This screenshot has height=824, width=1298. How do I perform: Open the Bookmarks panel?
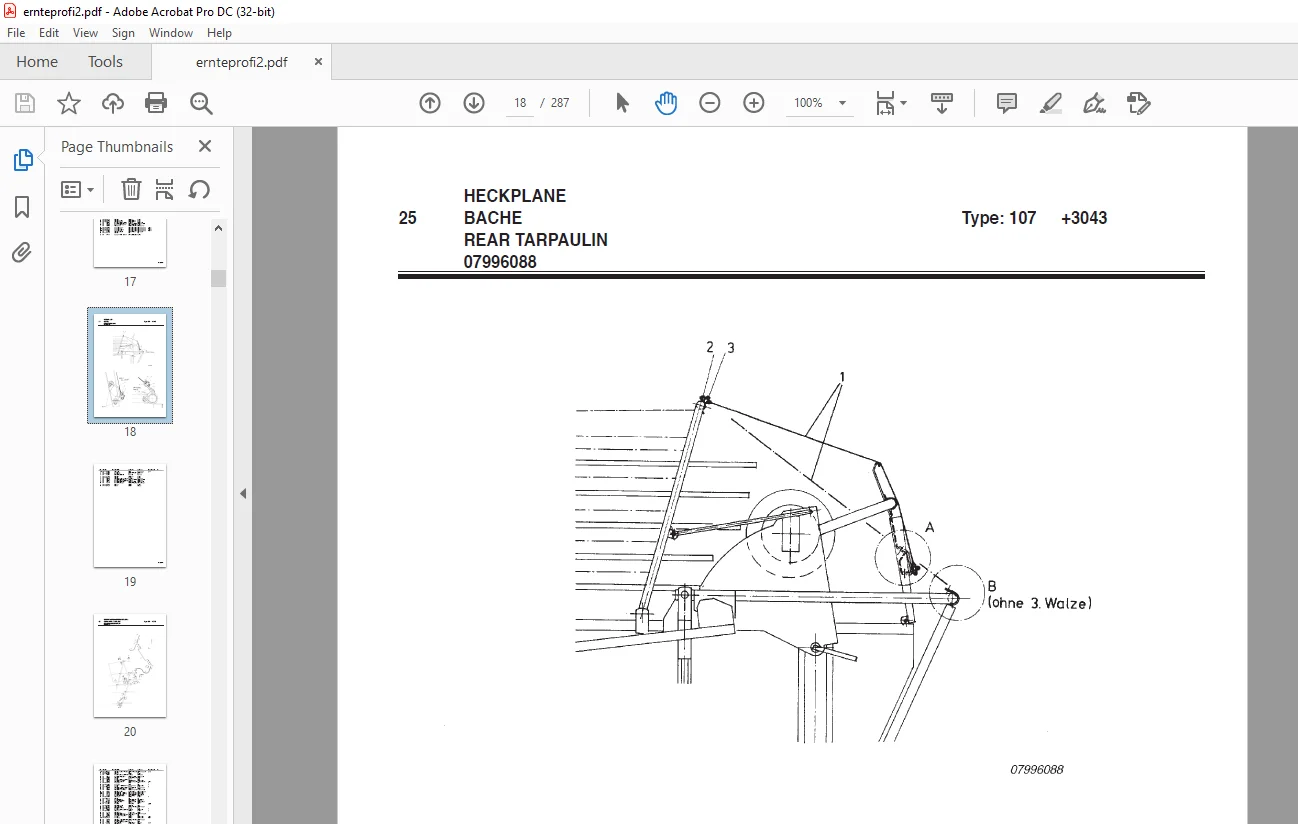[x=22, y=207]
